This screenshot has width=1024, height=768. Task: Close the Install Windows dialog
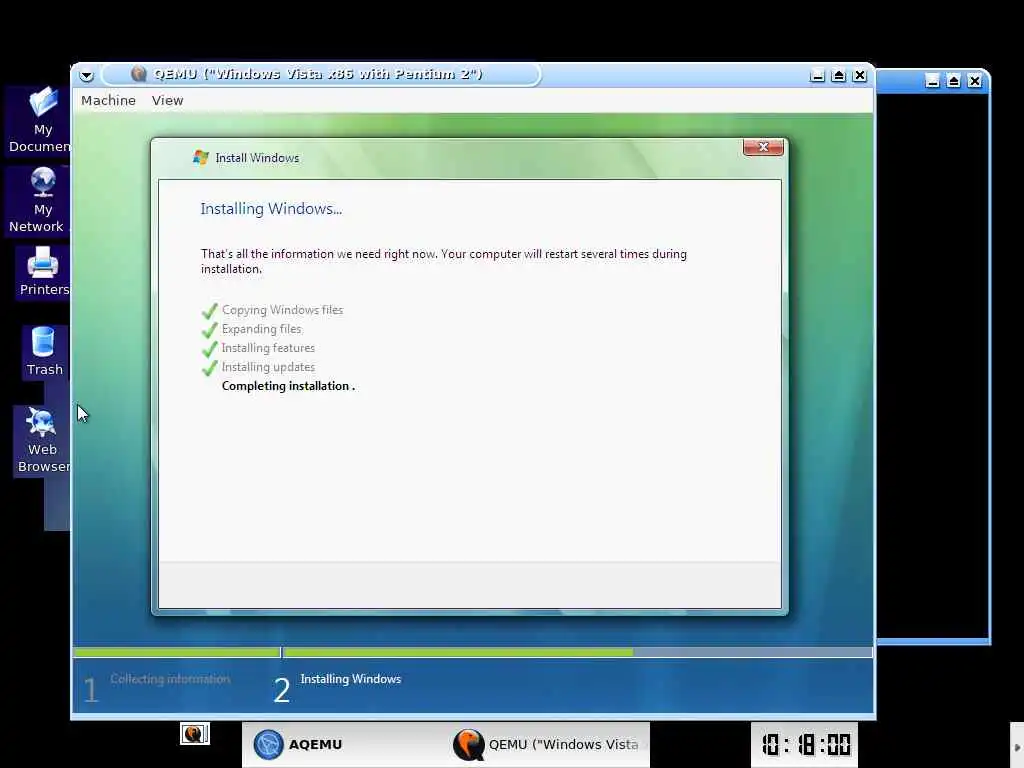(x=763, y=147)
